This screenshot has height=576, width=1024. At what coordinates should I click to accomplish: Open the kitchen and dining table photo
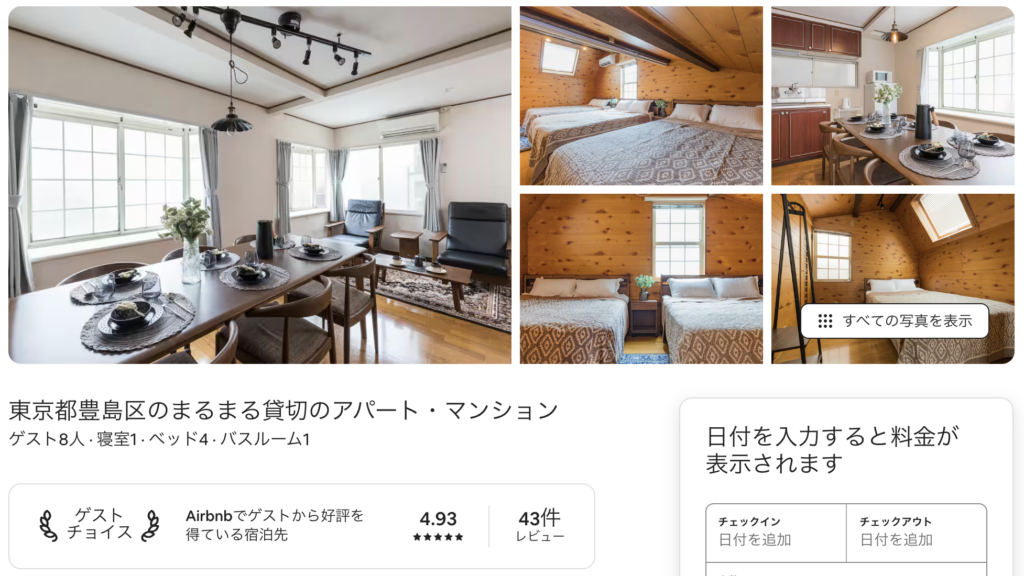pos(893,96)
